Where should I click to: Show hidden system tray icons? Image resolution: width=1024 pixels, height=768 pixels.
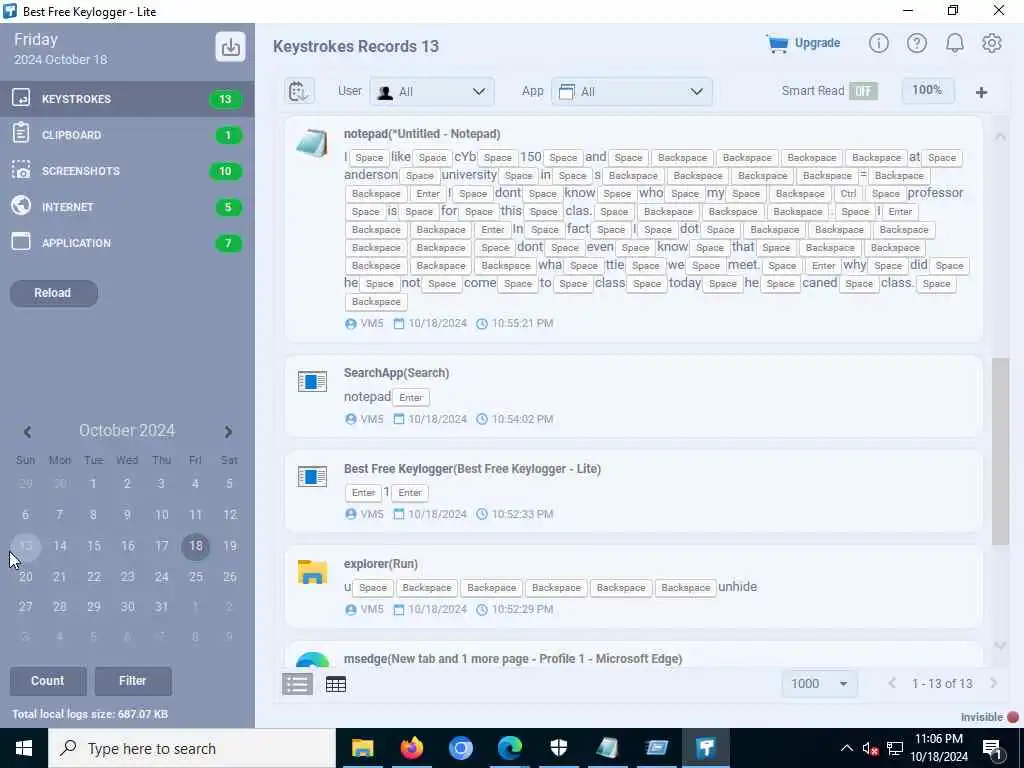(846, 748)
